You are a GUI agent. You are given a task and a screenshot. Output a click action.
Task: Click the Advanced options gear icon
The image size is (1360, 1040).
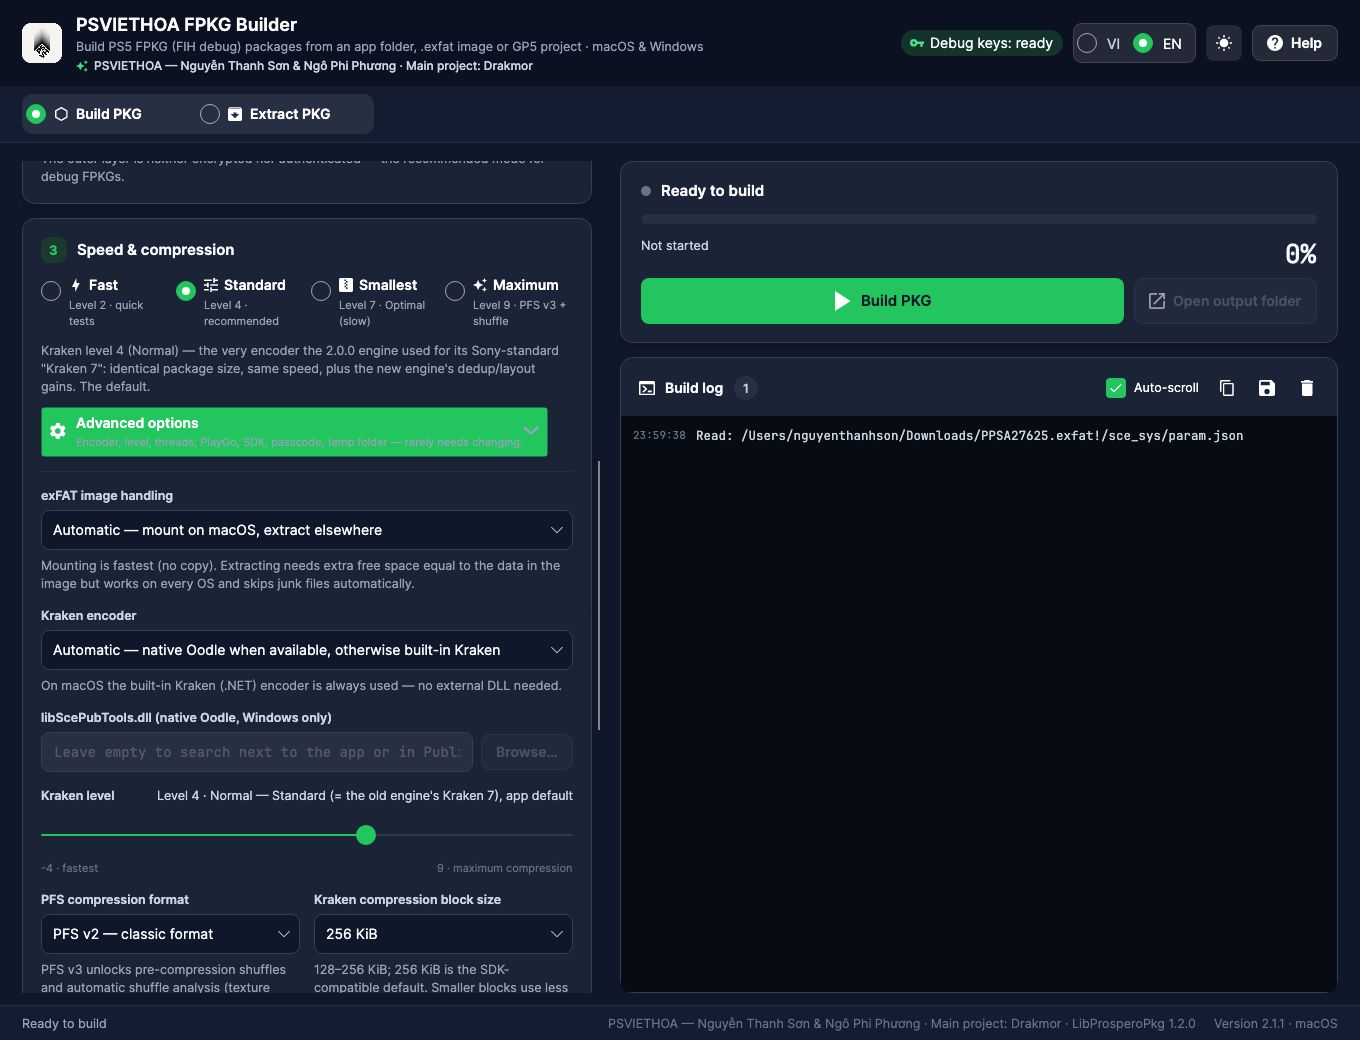point(58,431)
